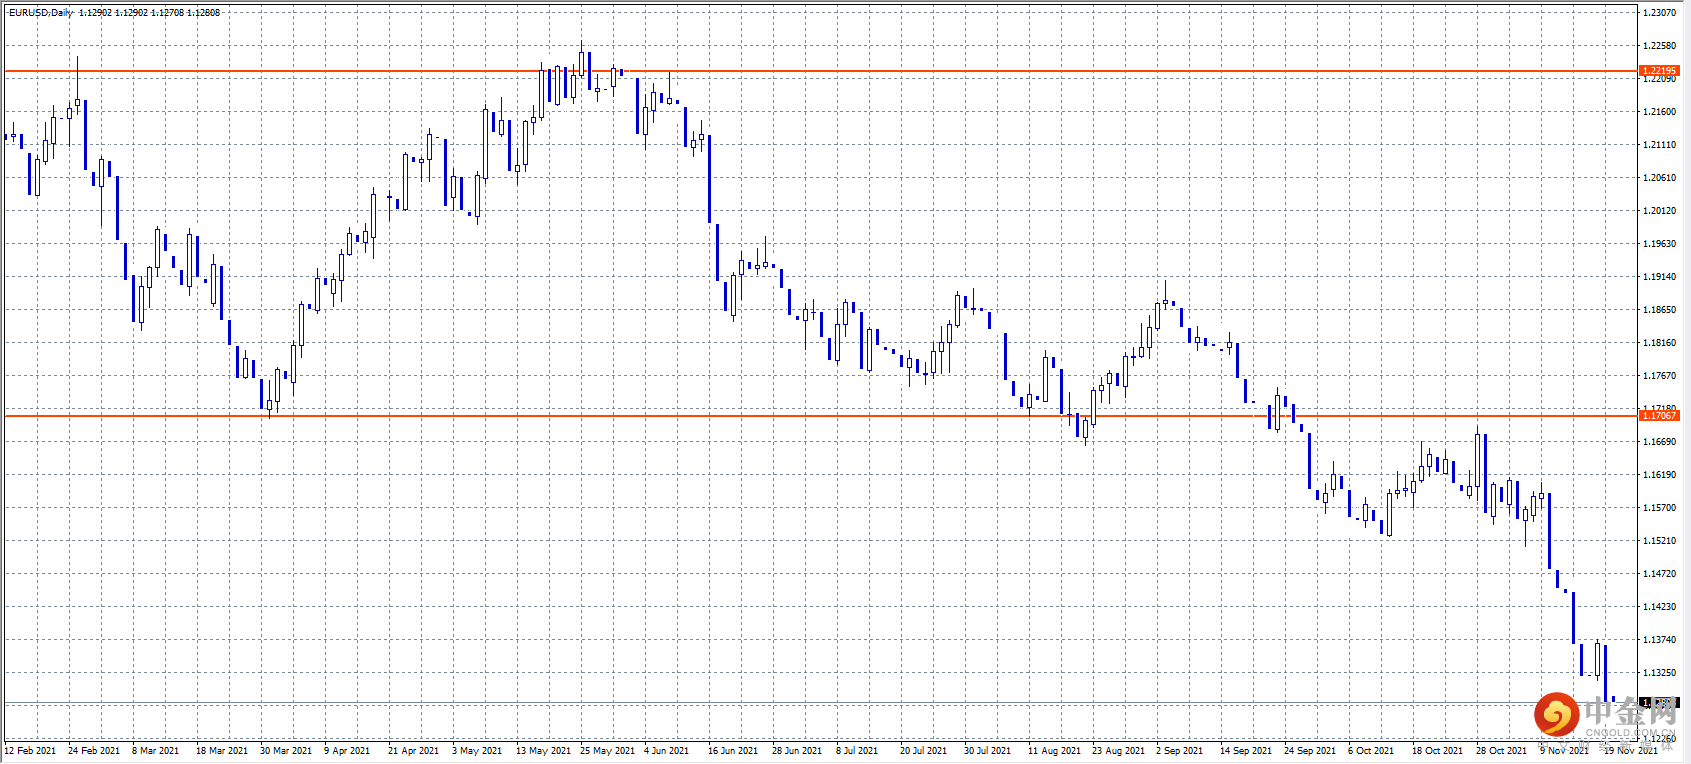Click the 24 Sep 2021 date label
Viewport: 1691px width, 764px height.
tap(1310, 751)
